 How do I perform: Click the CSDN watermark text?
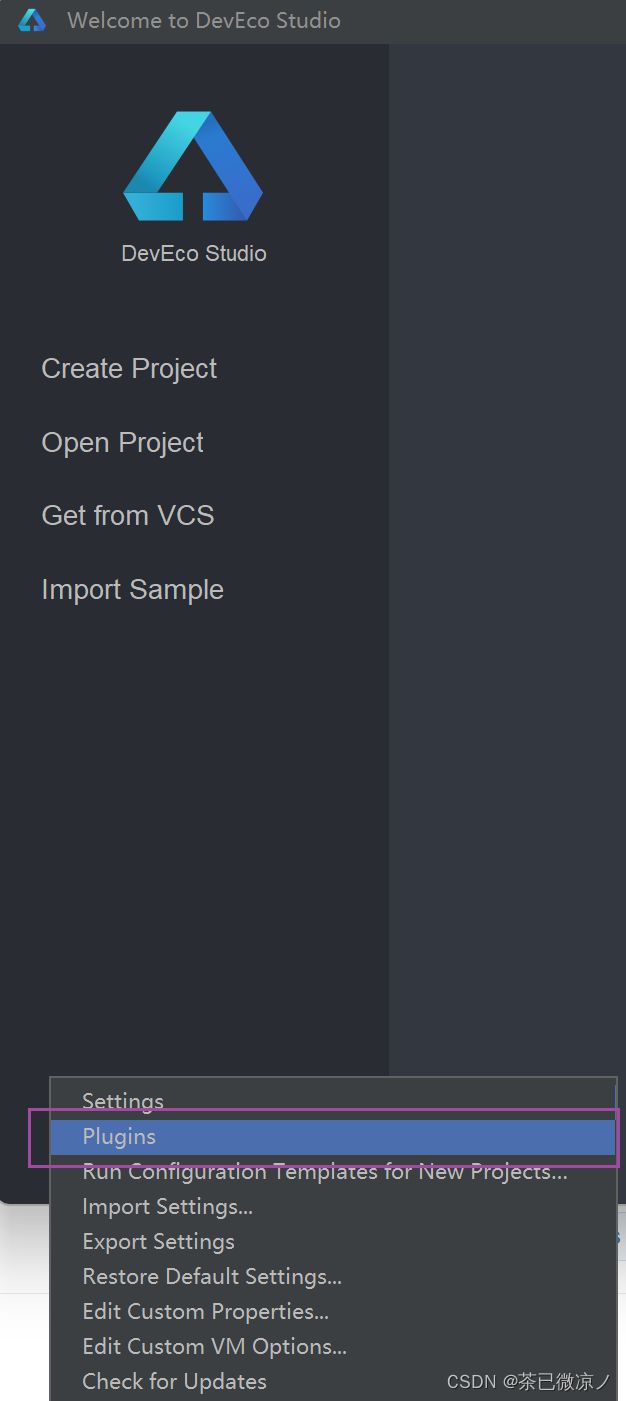pyautogui.click(x=528, y=1382)
